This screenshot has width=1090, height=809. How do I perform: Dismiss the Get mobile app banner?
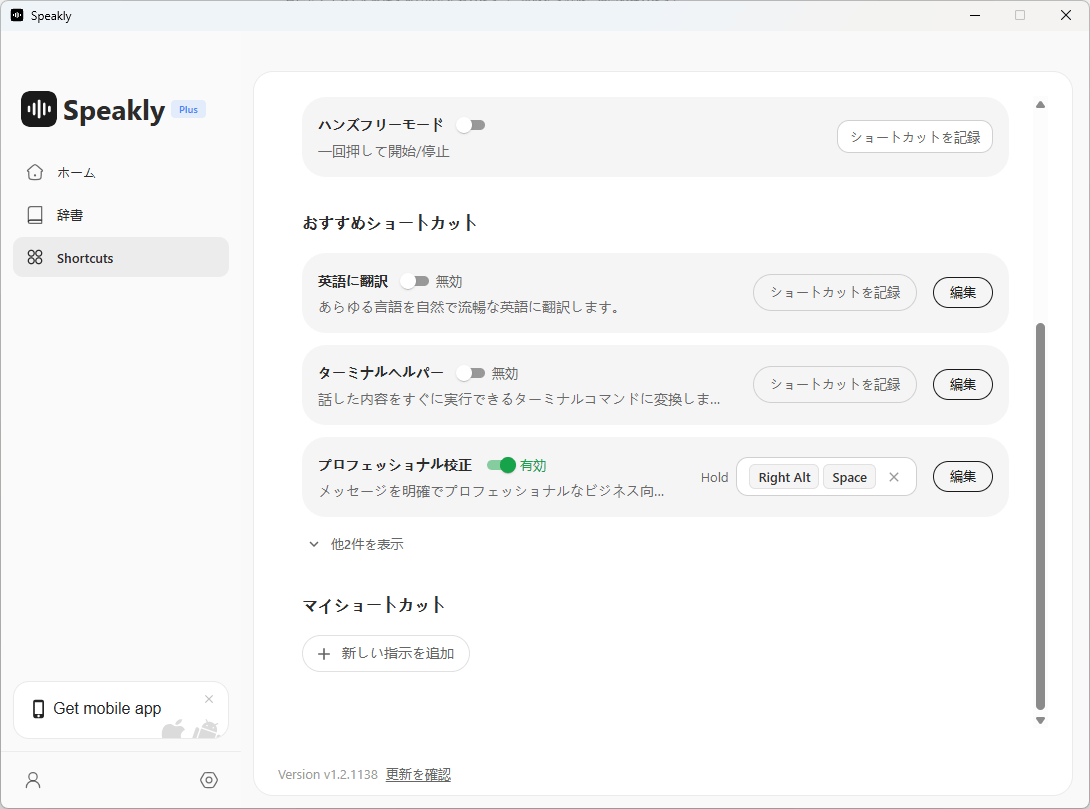tap(209, 699)
